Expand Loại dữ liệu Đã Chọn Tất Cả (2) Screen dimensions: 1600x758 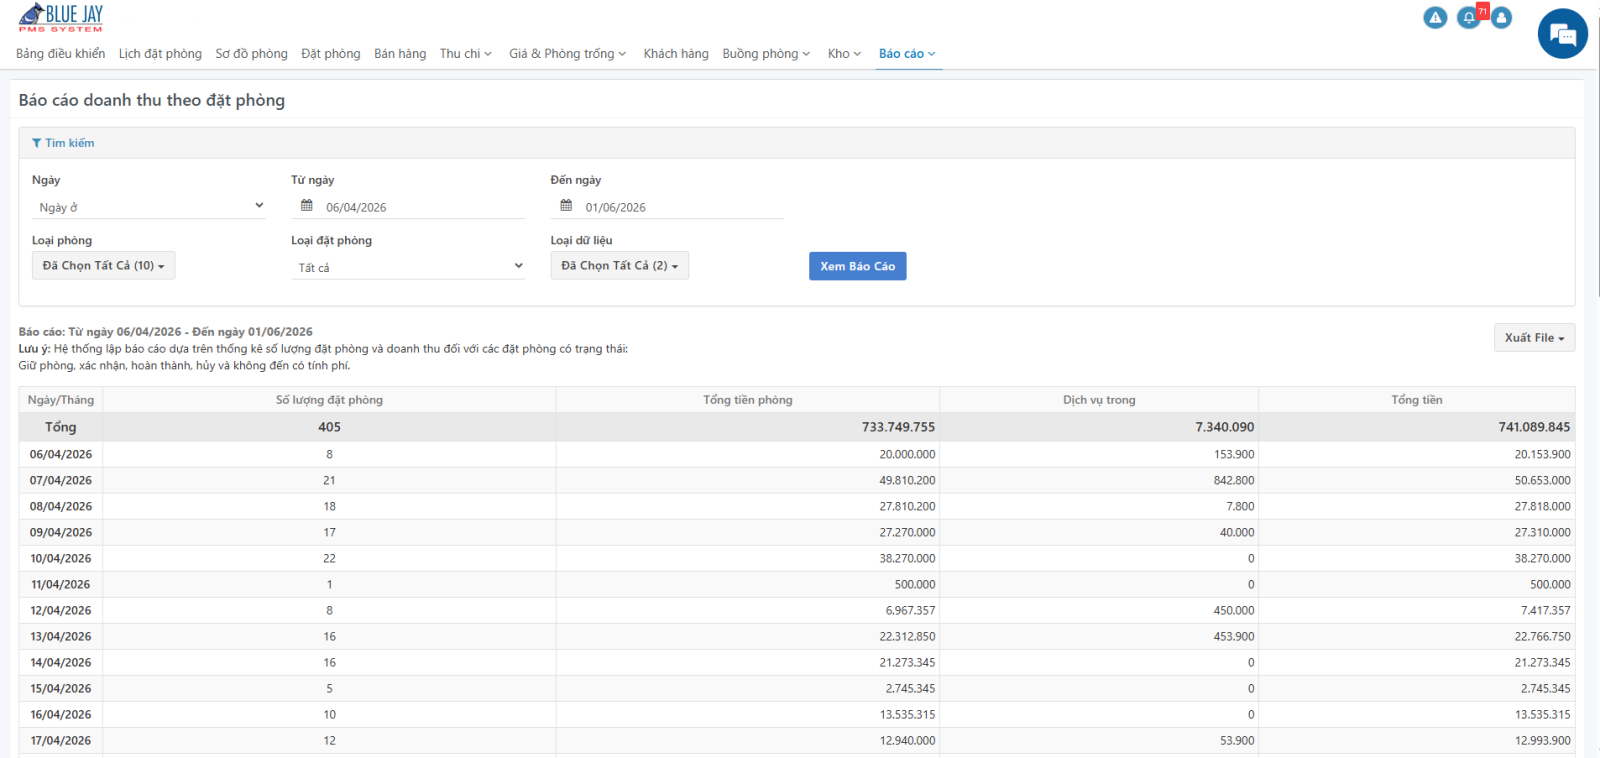pyautogui.click(x=620, y=265)
